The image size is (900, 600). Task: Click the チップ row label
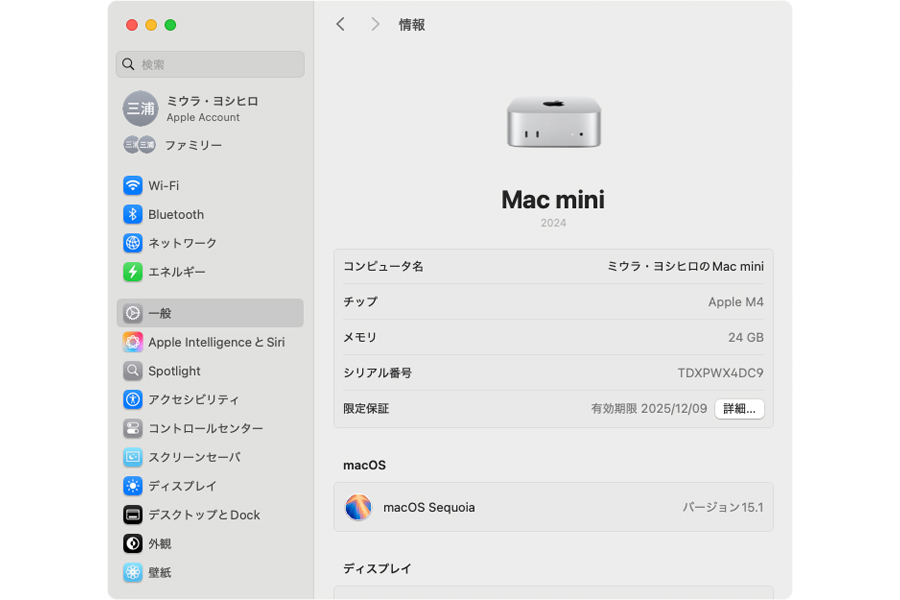[360, 302]
